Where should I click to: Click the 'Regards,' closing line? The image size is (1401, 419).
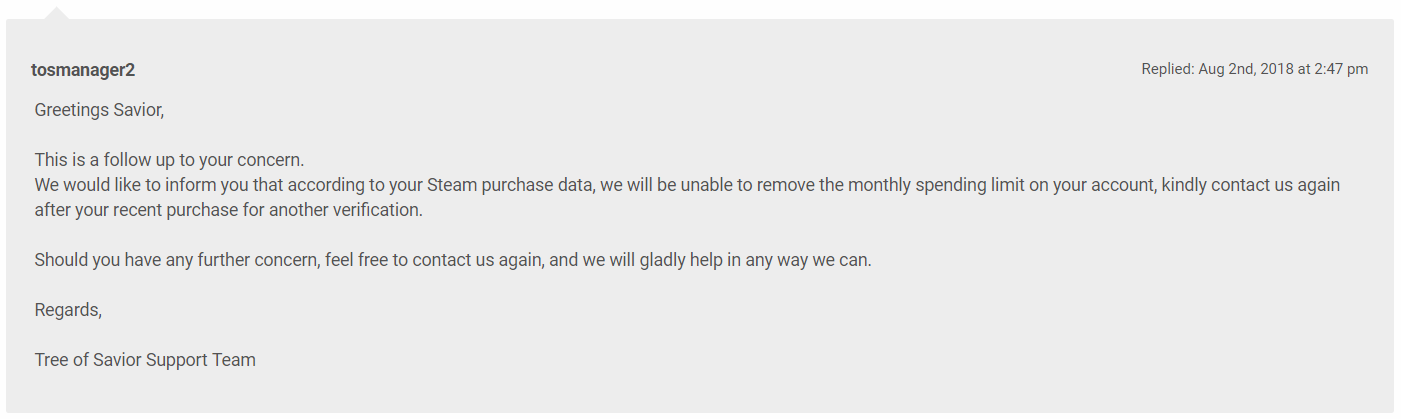click(x=68, y=310)
